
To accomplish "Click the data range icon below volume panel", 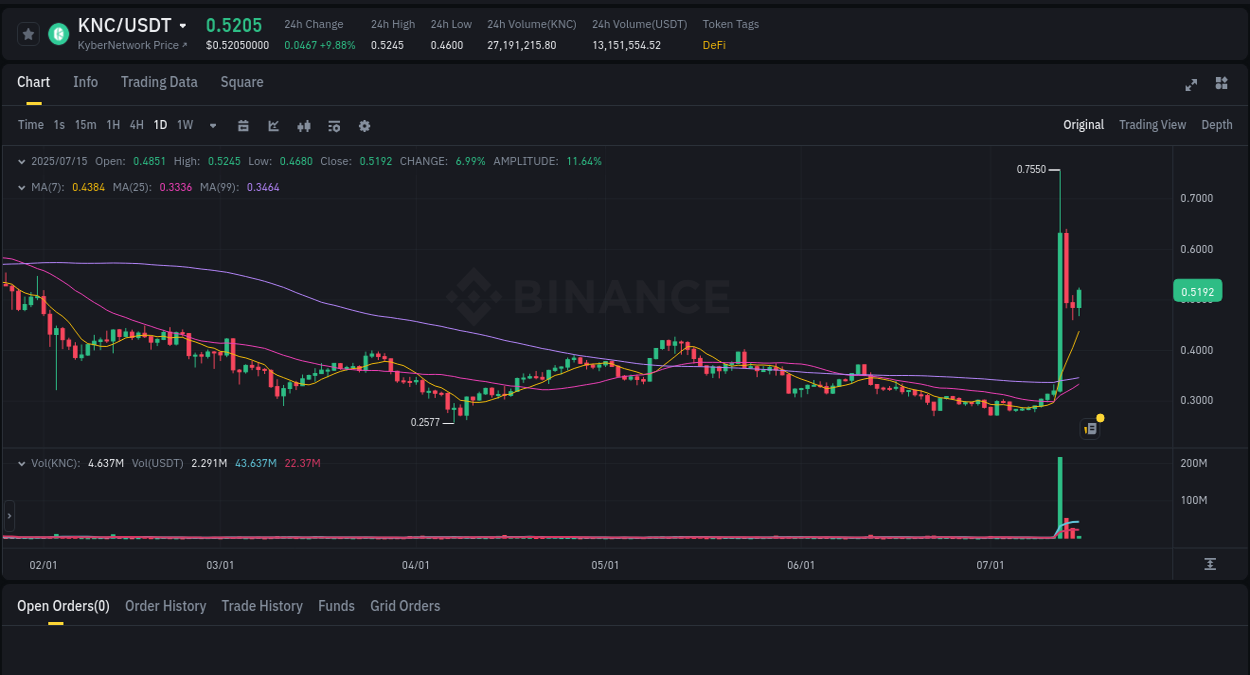I will pyautogui.click(x=1208, y=564).
